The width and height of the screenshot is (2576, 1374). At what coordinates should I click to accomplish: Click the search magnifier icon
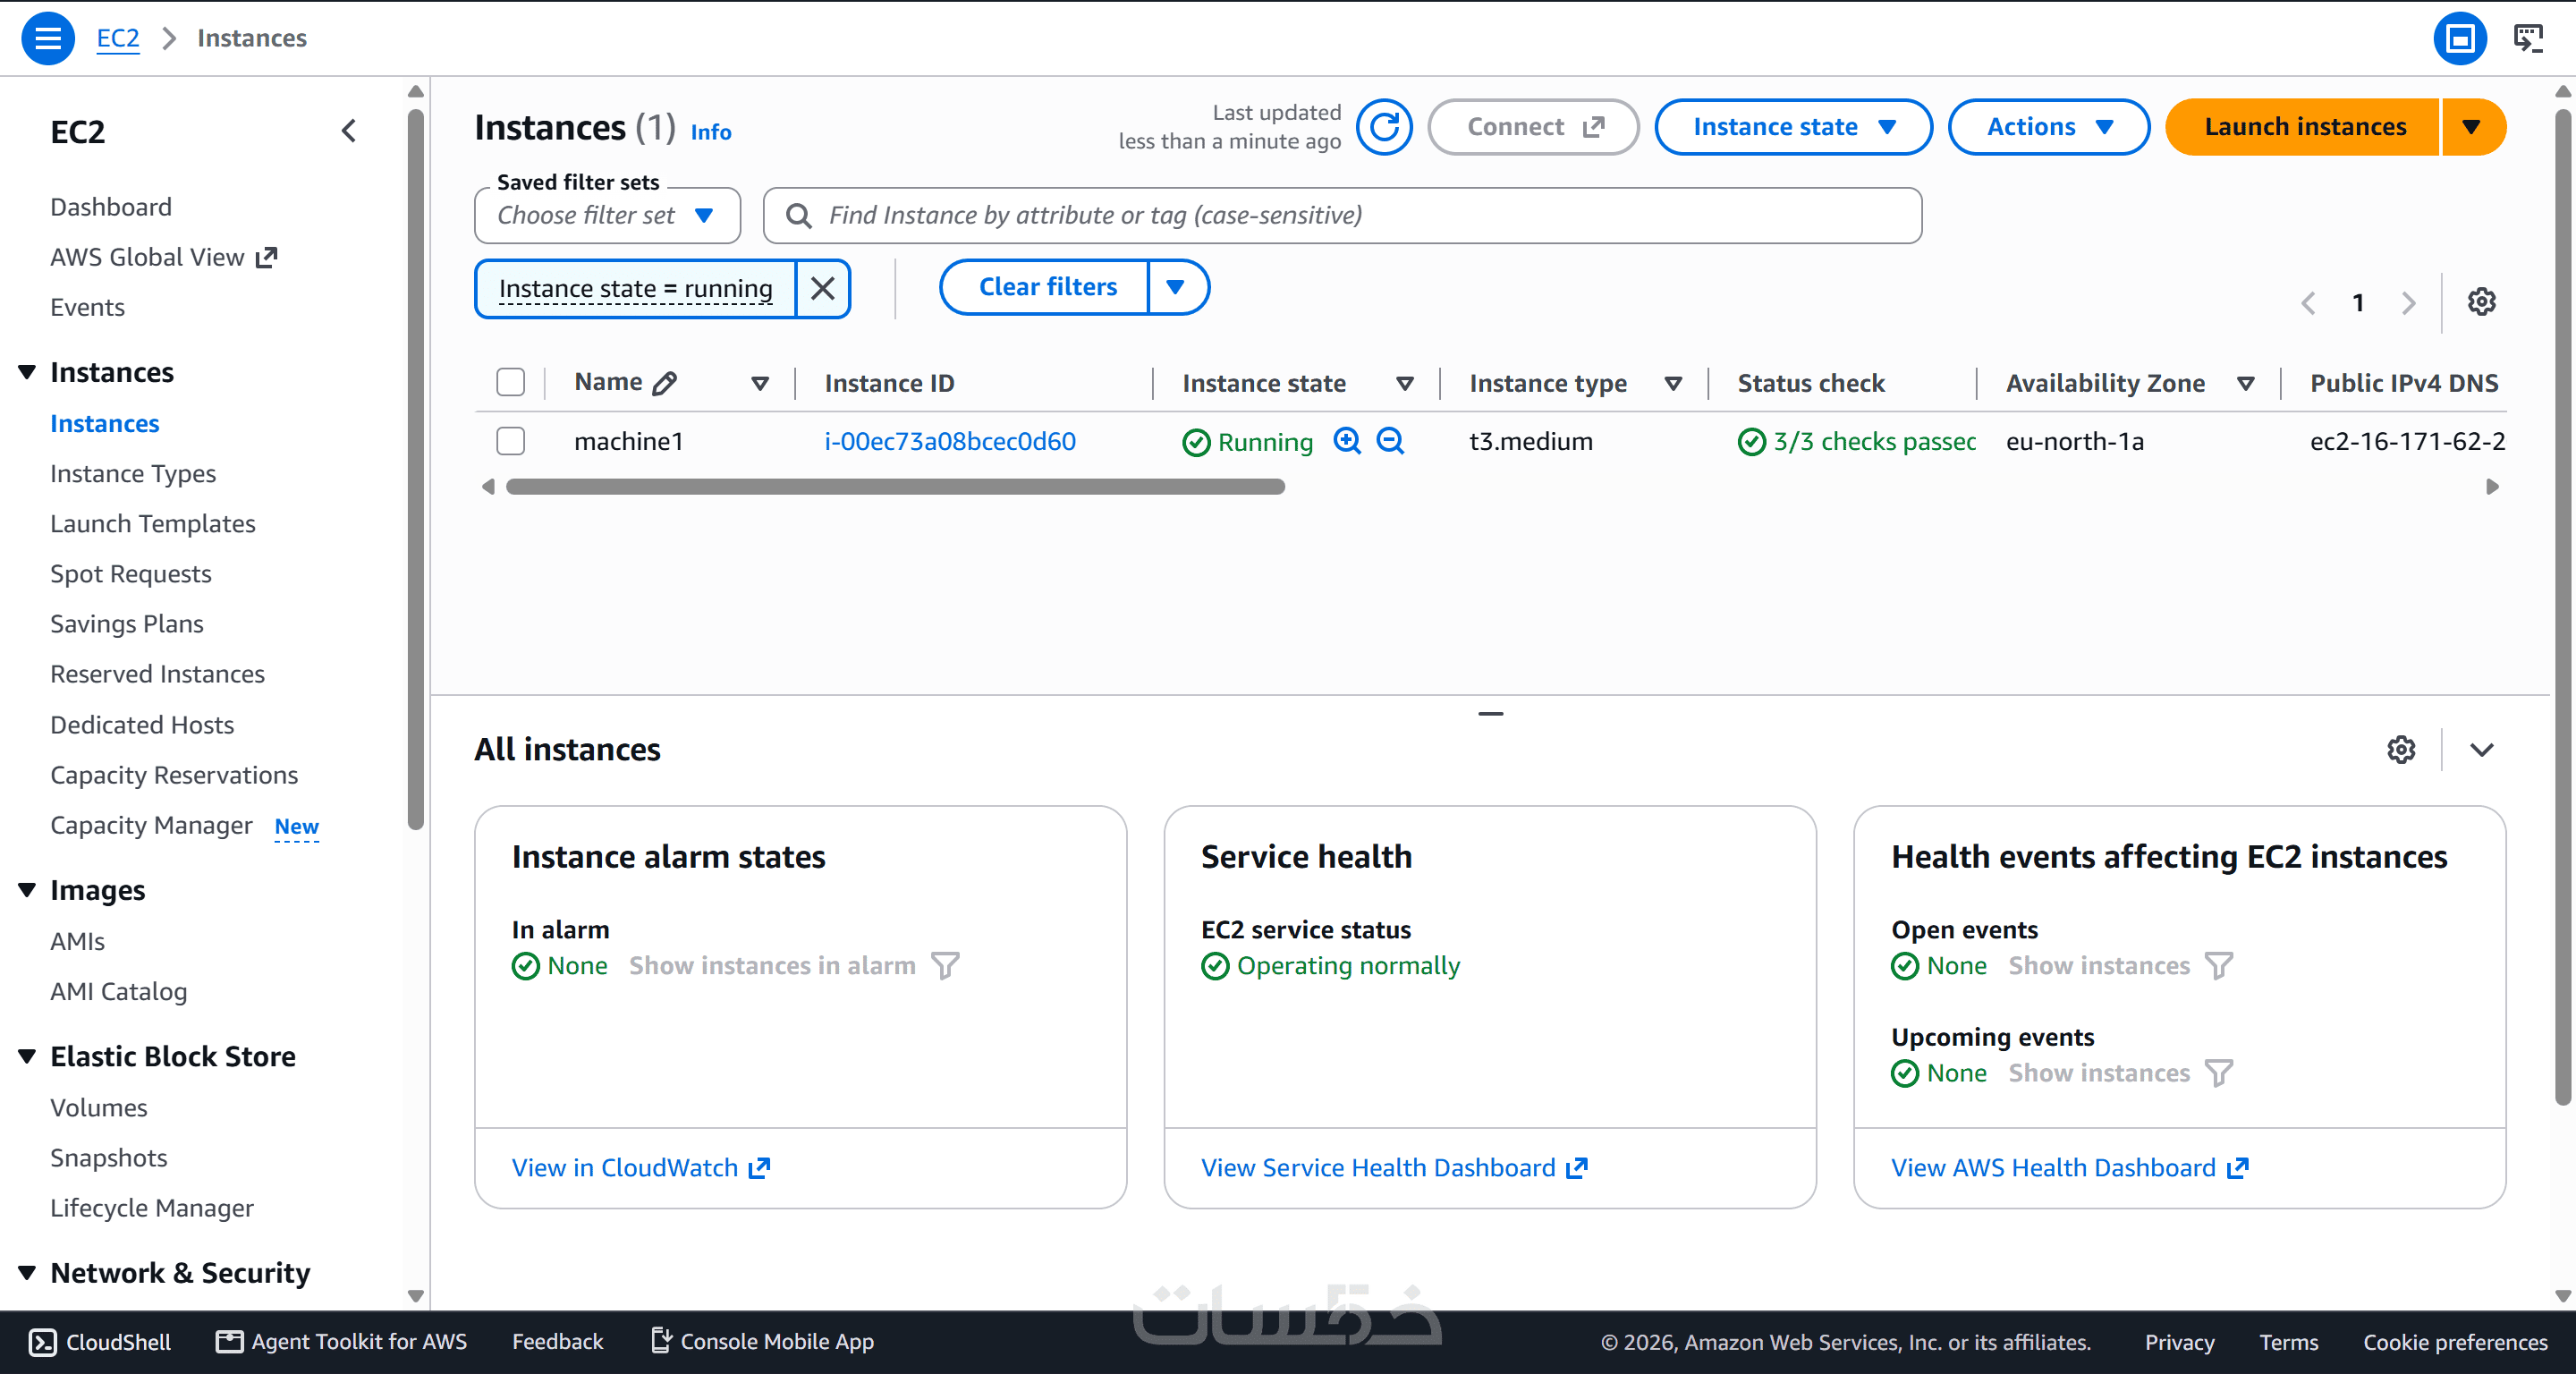tap(798, 216)
